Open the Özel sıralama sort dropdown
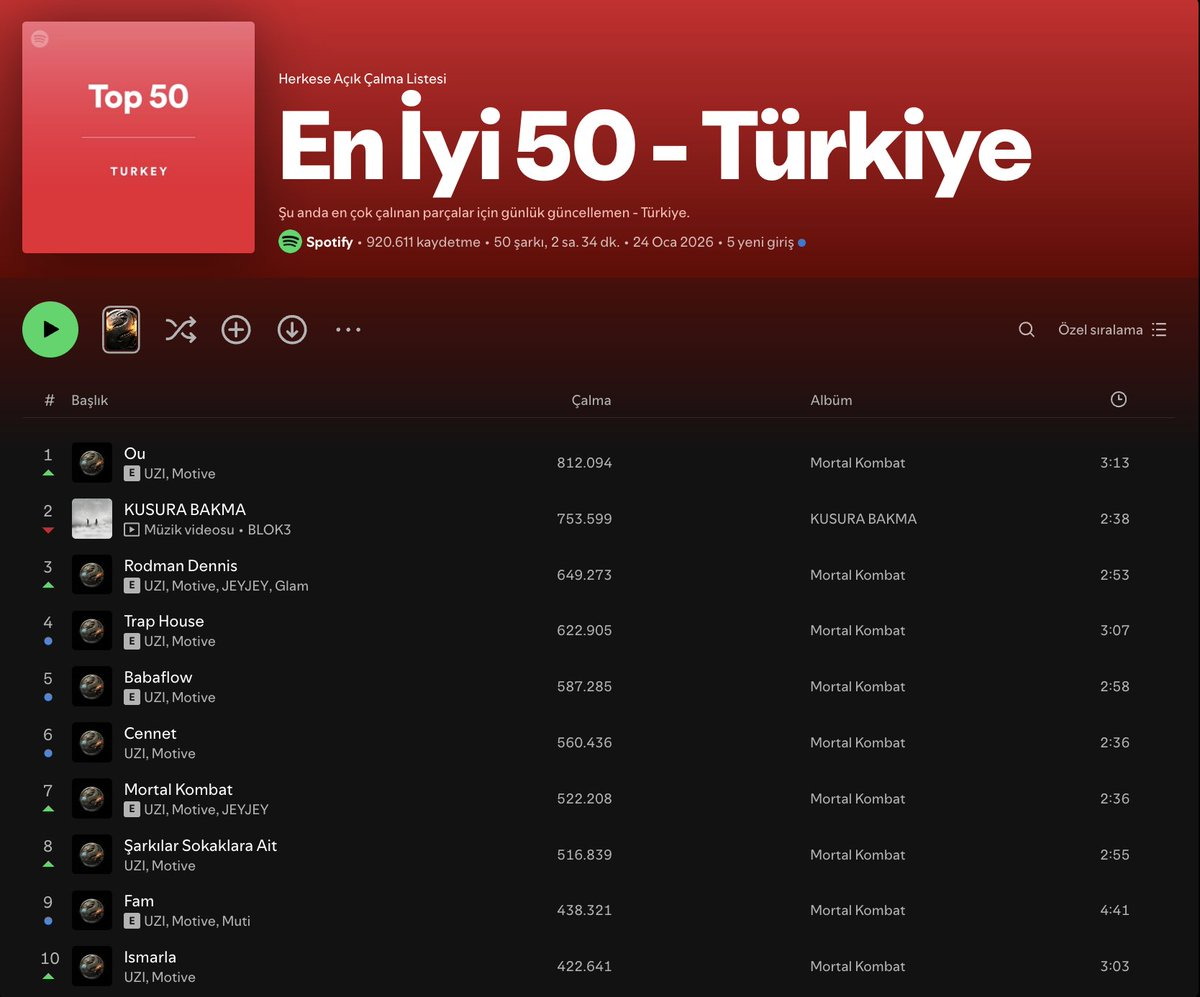The image size is (1200, 997). click(x=1112, y=330)
